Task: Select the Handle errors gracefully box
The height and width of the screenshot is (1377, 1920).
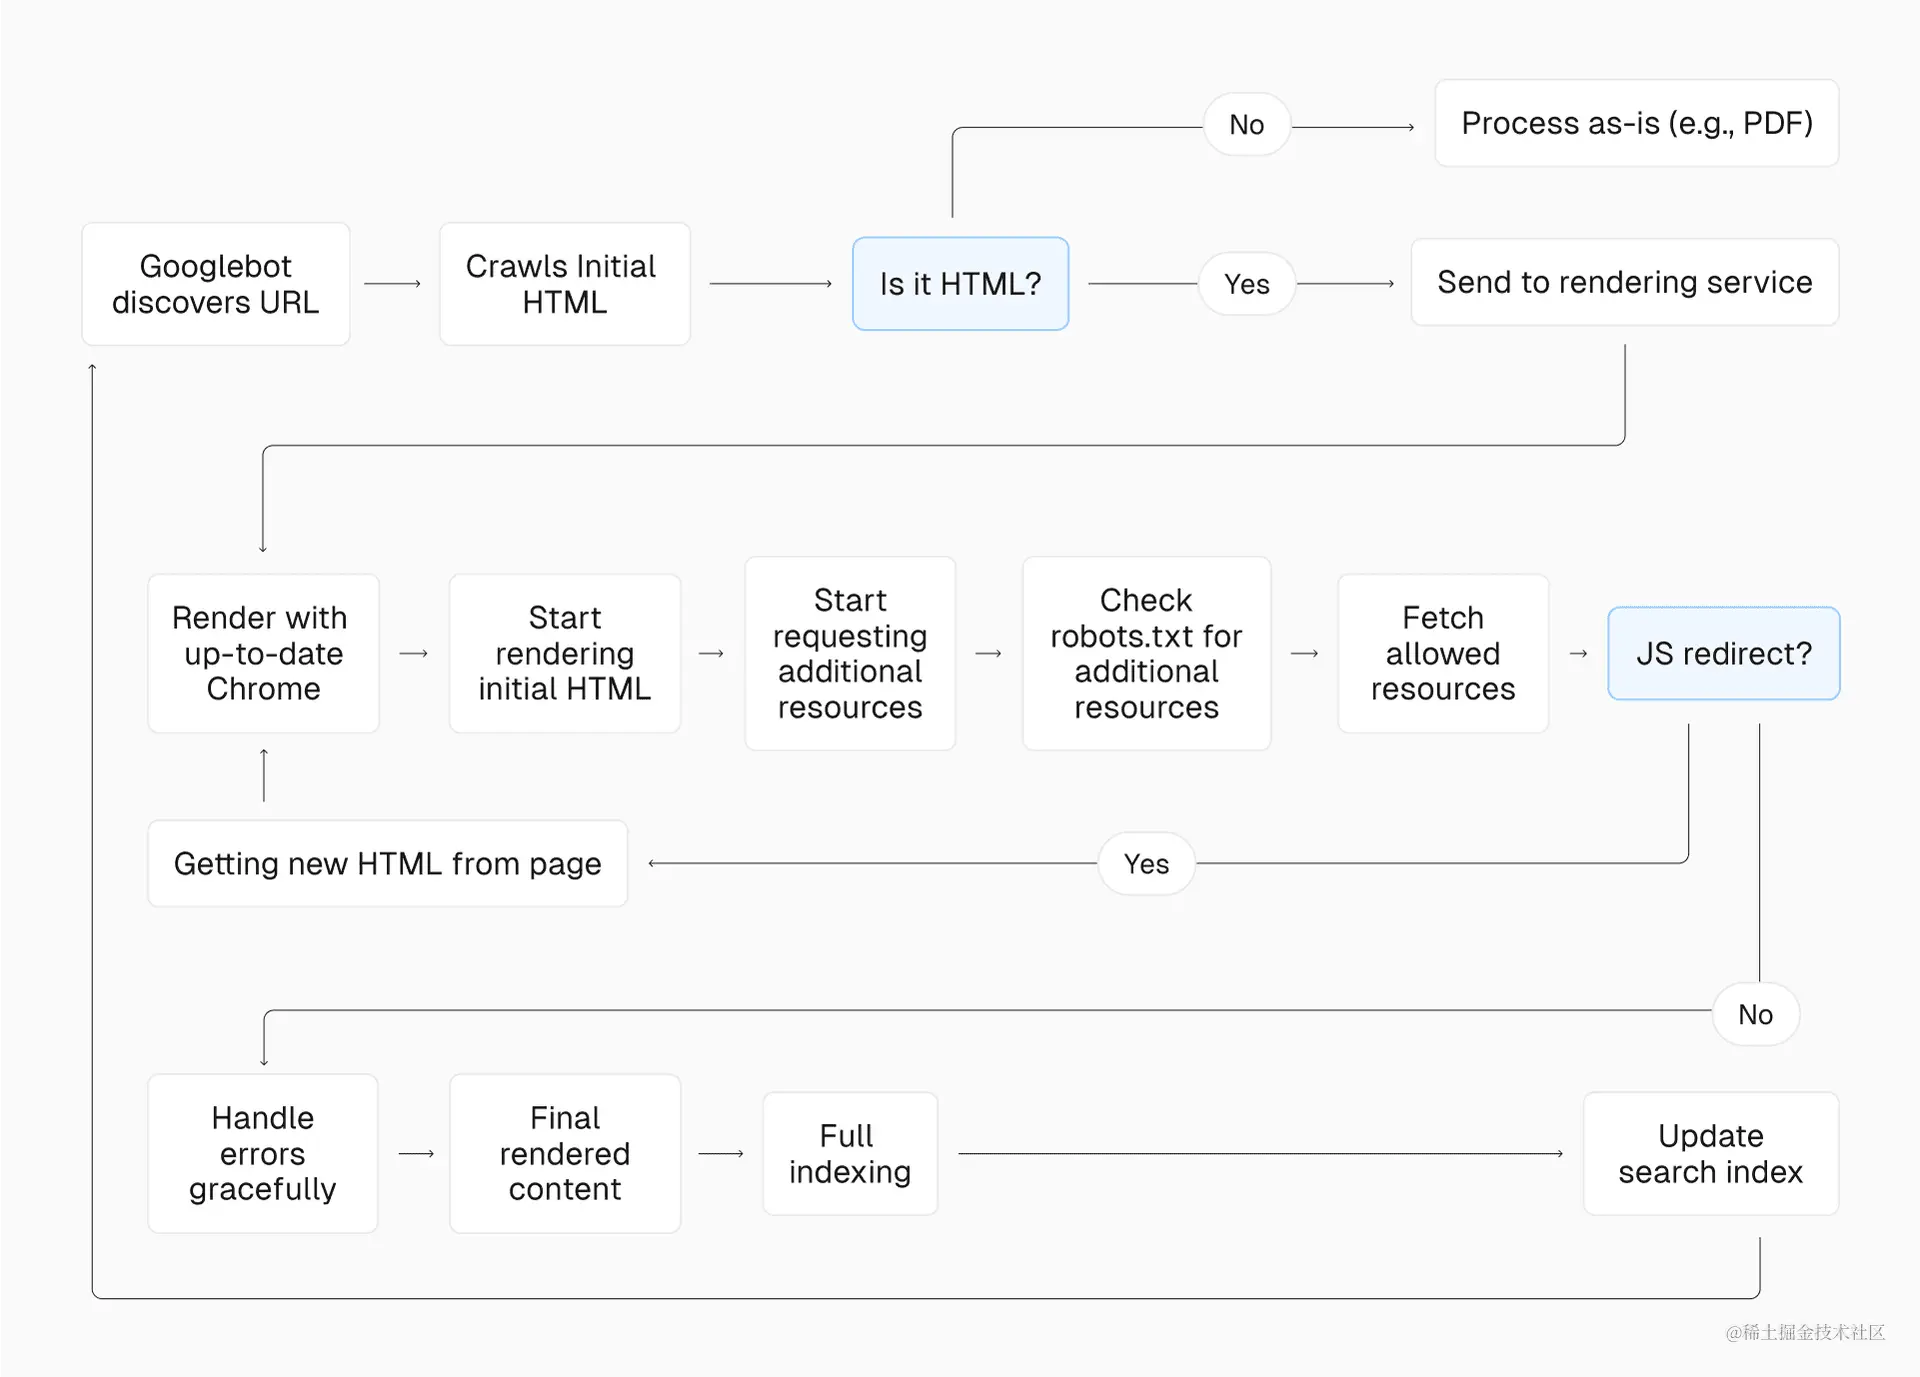Action: pos(263,1153)
